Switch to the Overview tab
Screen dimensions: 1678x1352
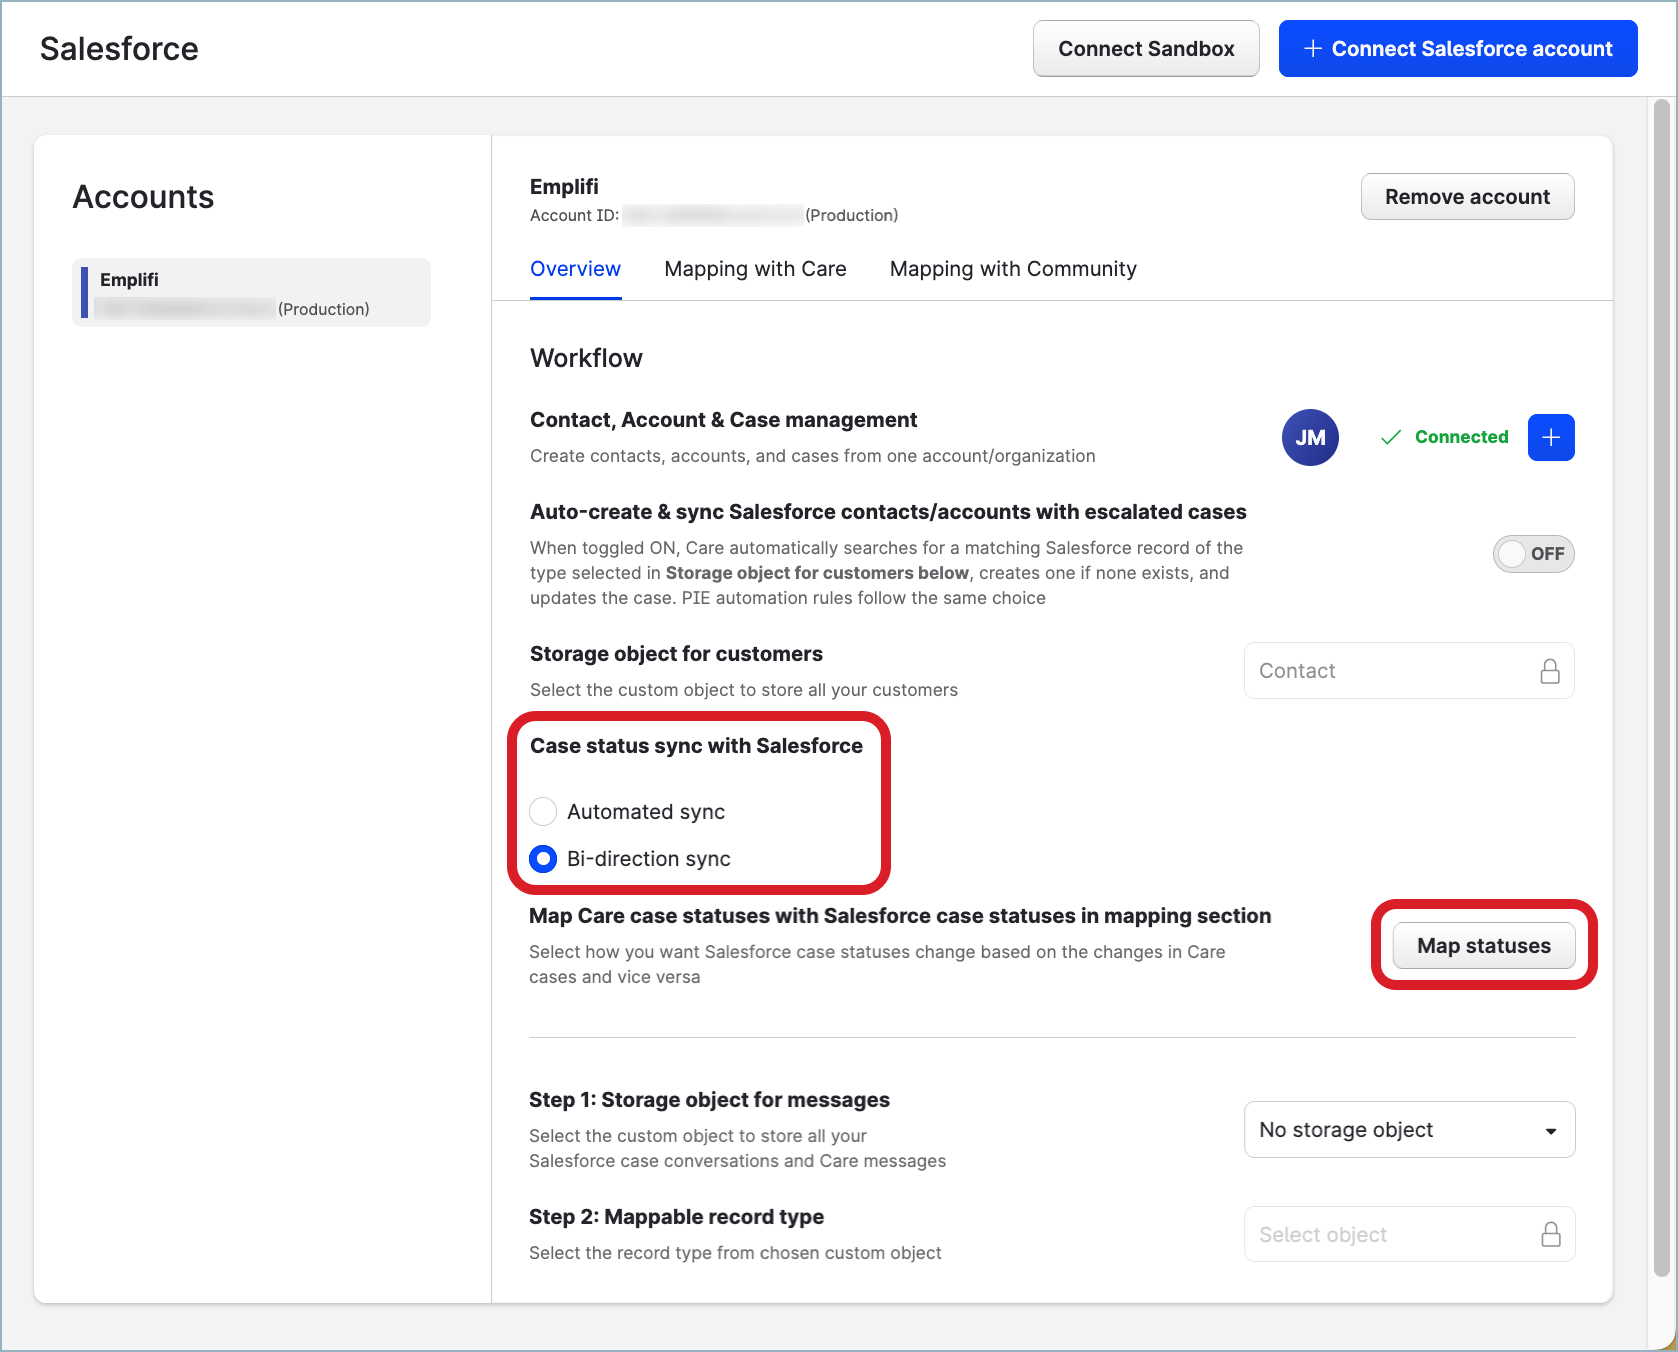575,269
